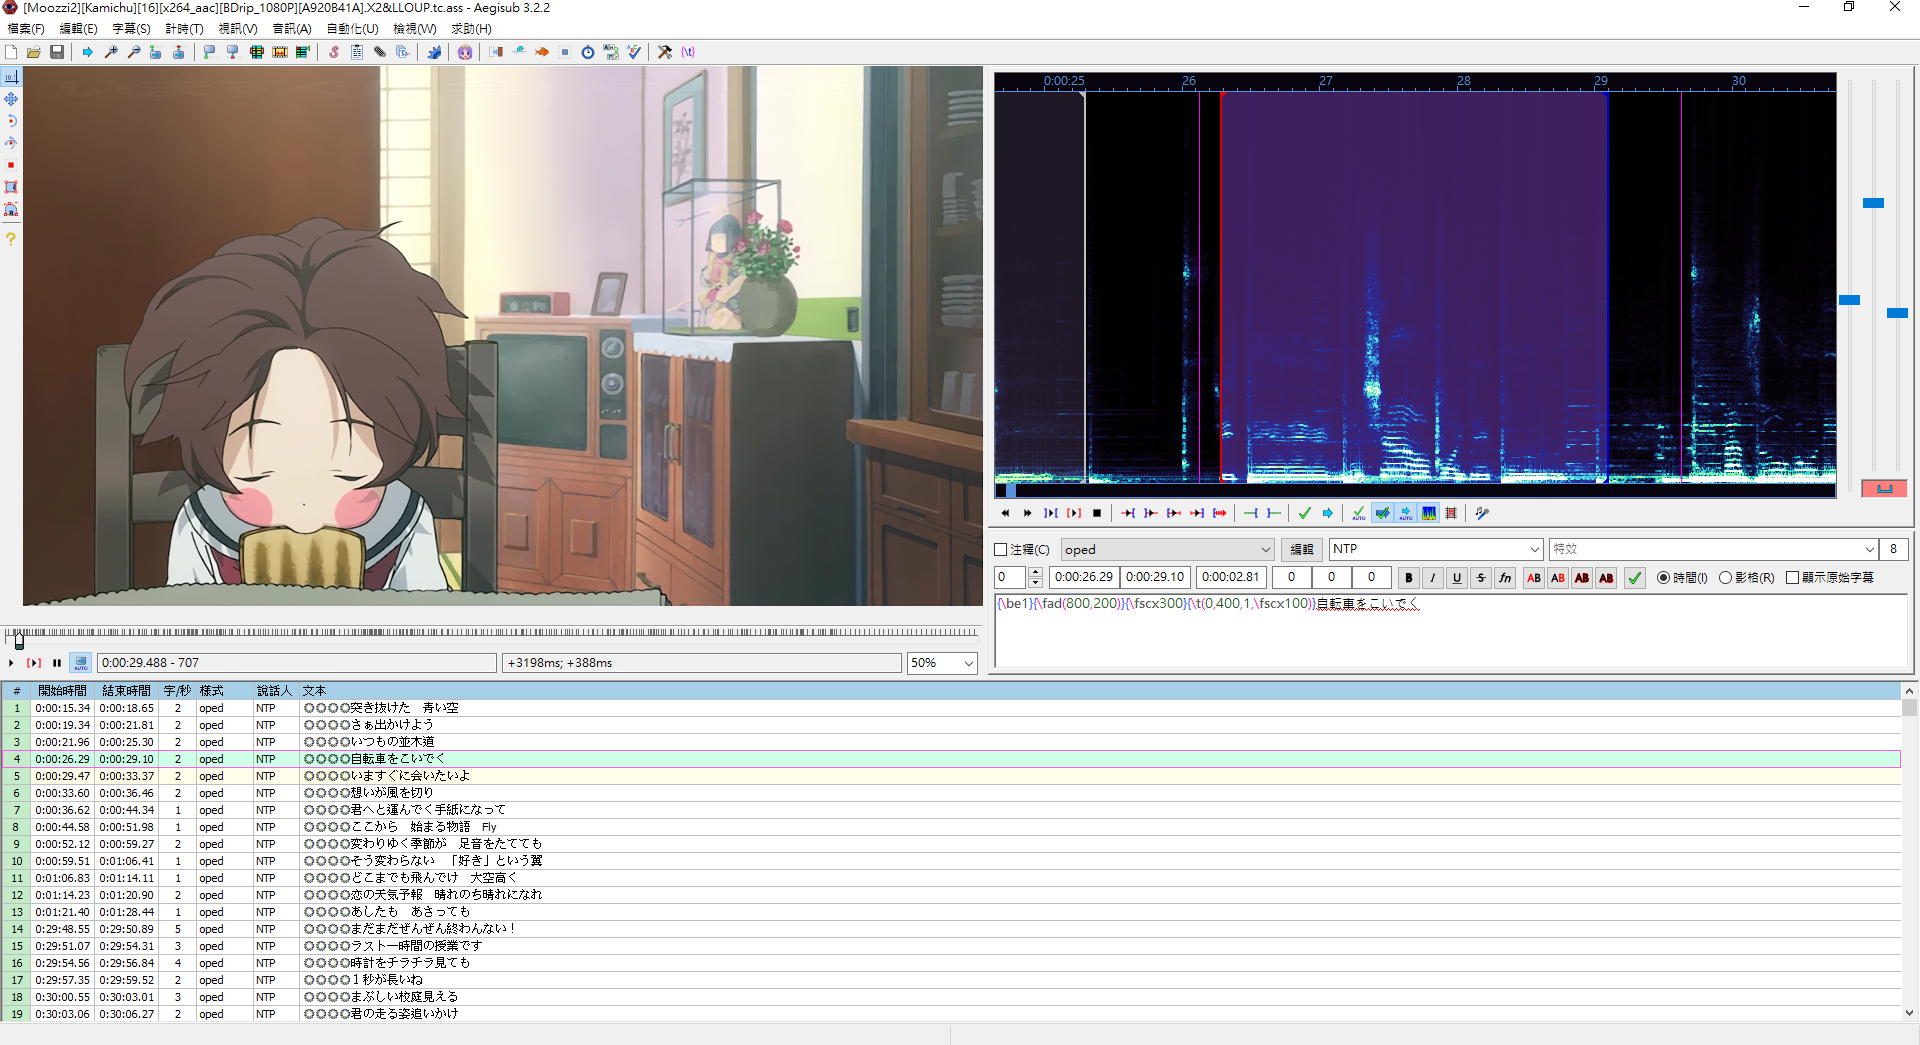Click the video Zoom In magnifier icon

111,52
